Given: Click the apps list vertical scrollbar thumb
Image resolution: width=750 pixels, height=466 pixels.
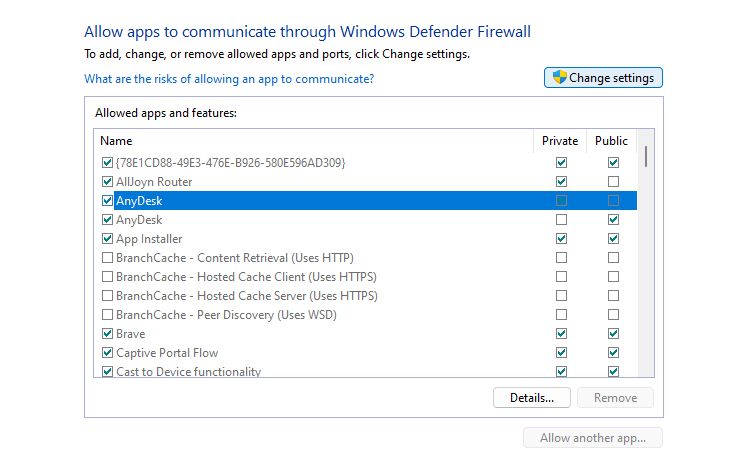Looking at the screenshot, I should coord(647,156).
